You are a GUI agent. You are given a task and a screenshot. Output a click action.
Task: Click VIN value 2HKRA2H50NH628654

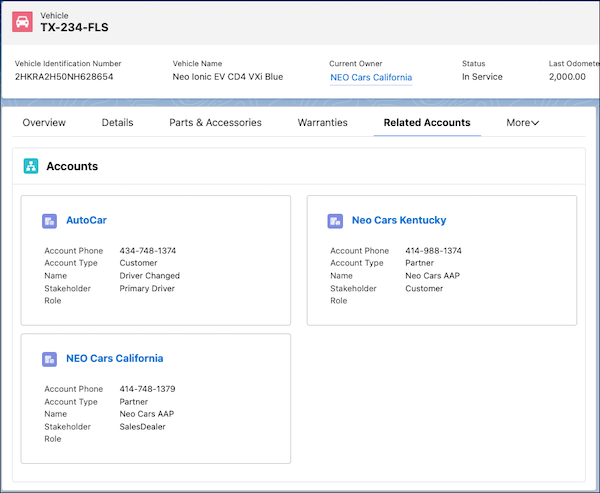pos(64,77)
